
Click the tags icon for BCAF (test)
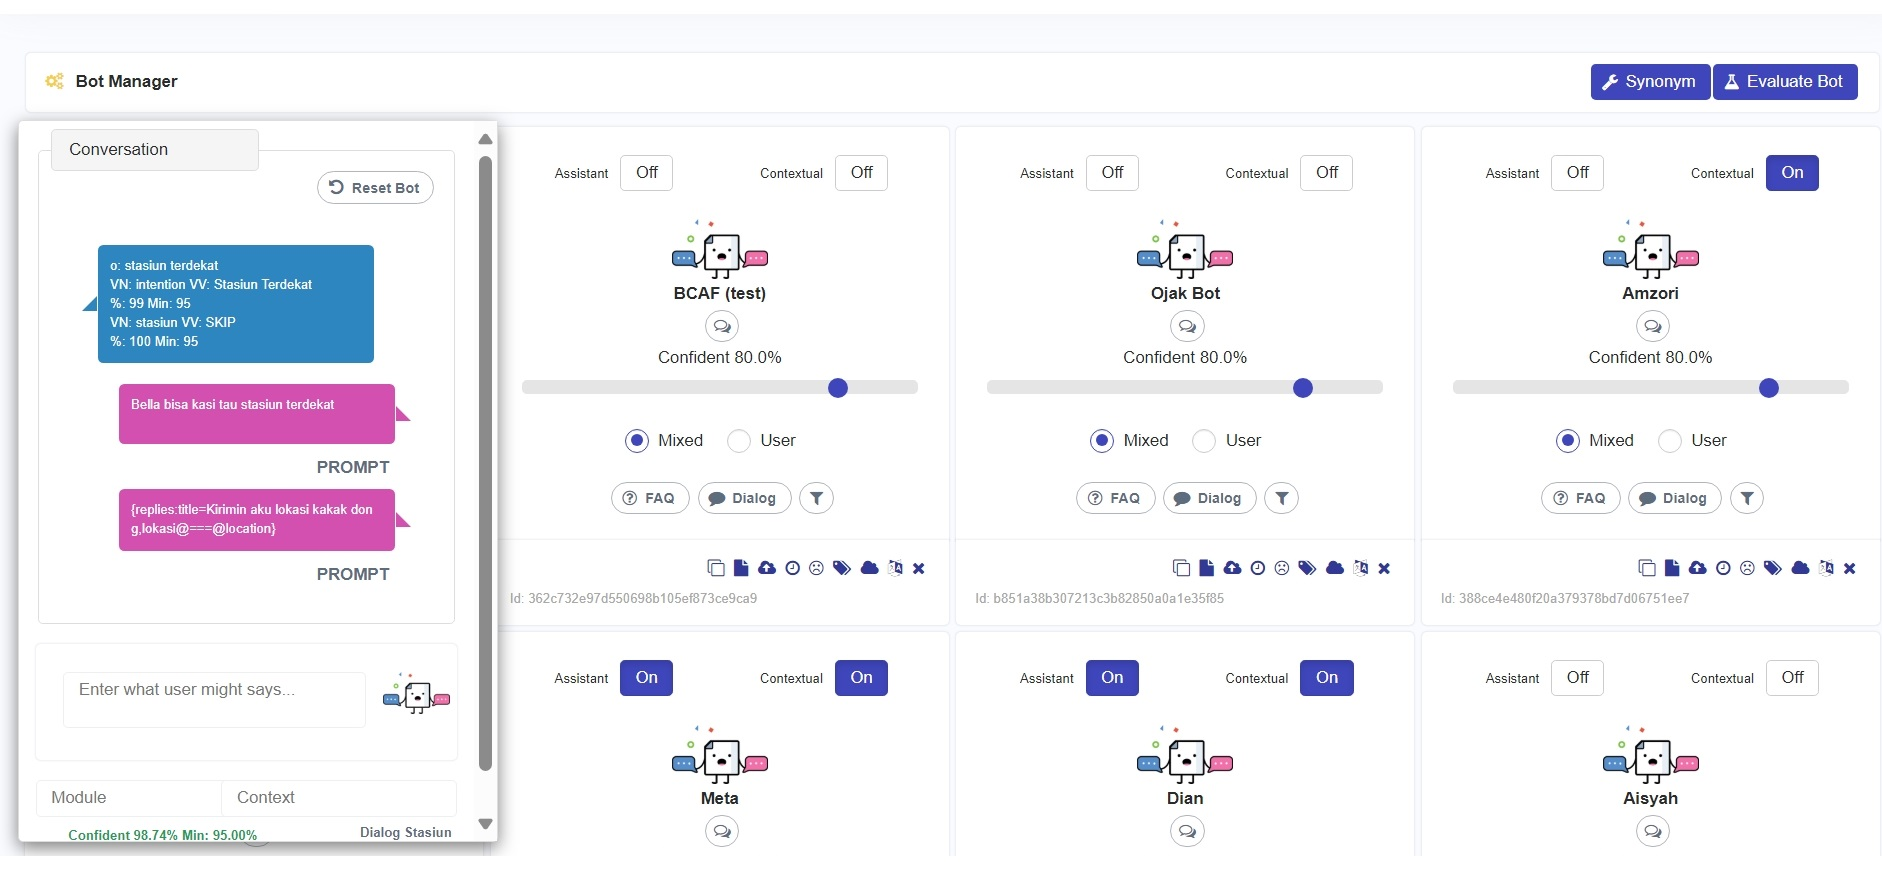coord(842,568)
